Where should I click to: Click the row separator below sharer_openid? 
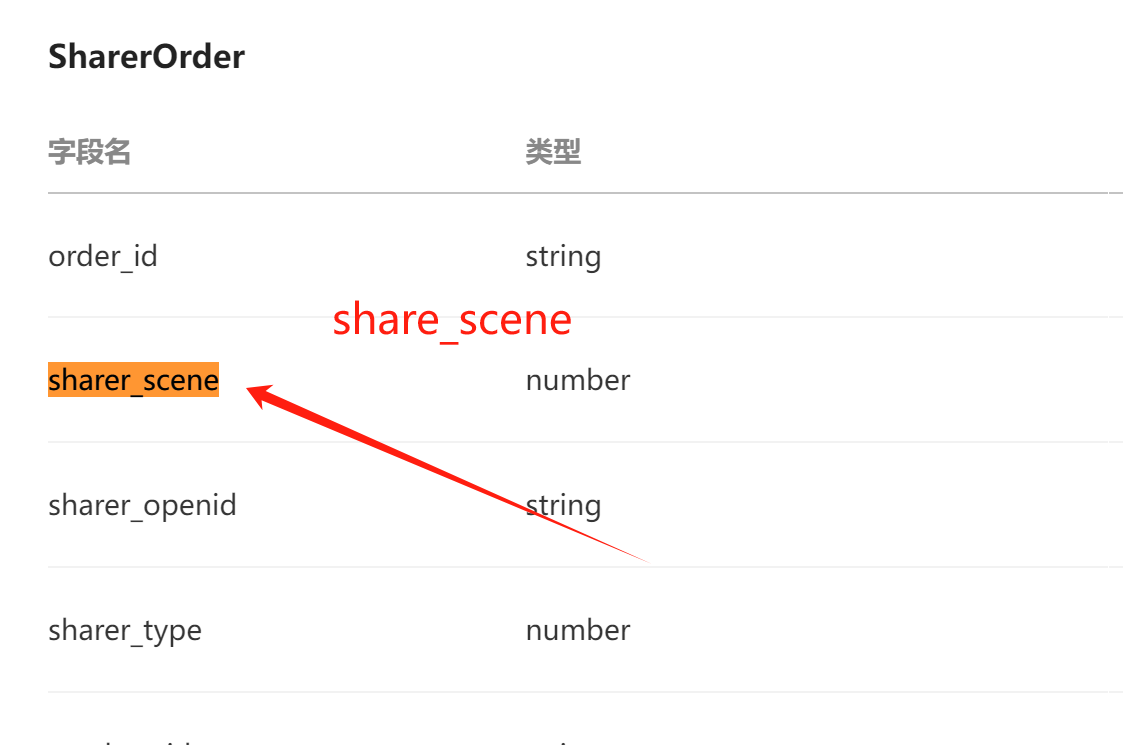(578, 567)
